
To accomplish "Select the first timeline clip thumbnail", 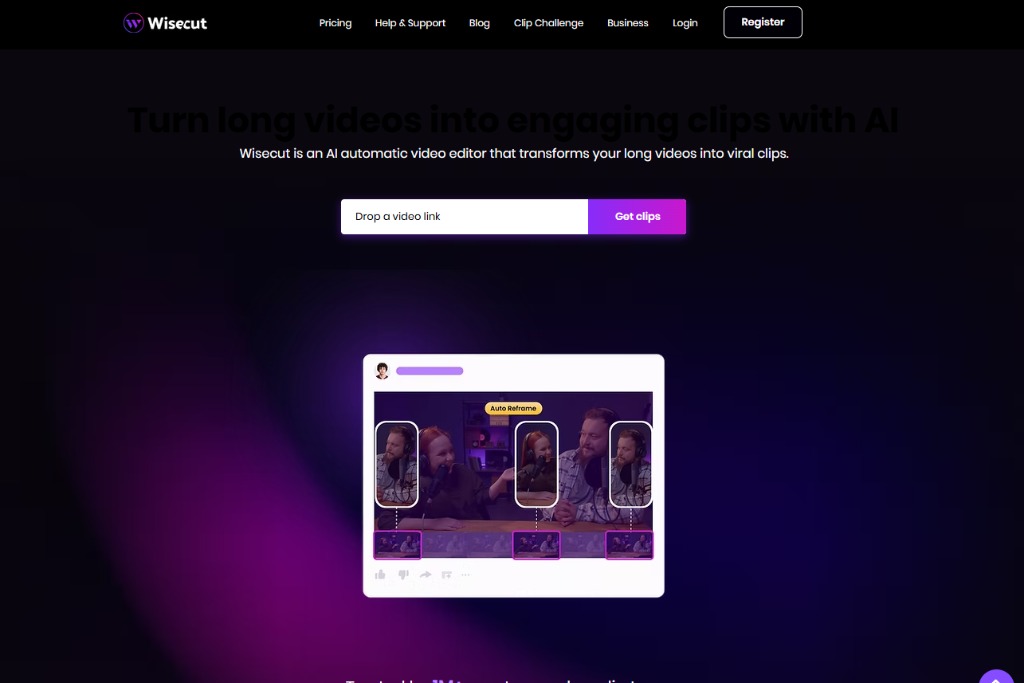I will point(397,545).
